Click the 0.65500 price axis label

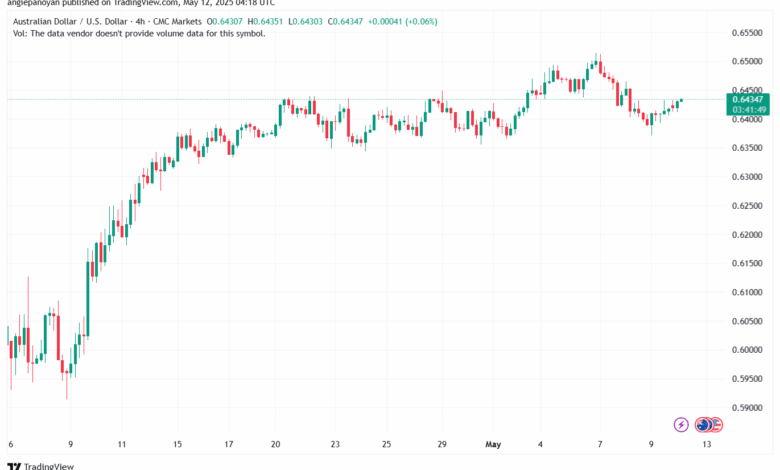pyautogui.click(x=747, y=33)
